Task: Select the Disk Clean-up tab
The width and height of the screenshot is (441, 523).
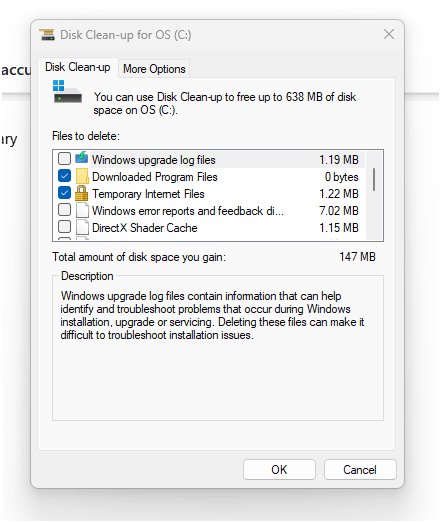Action: click(x=78, y=67)
